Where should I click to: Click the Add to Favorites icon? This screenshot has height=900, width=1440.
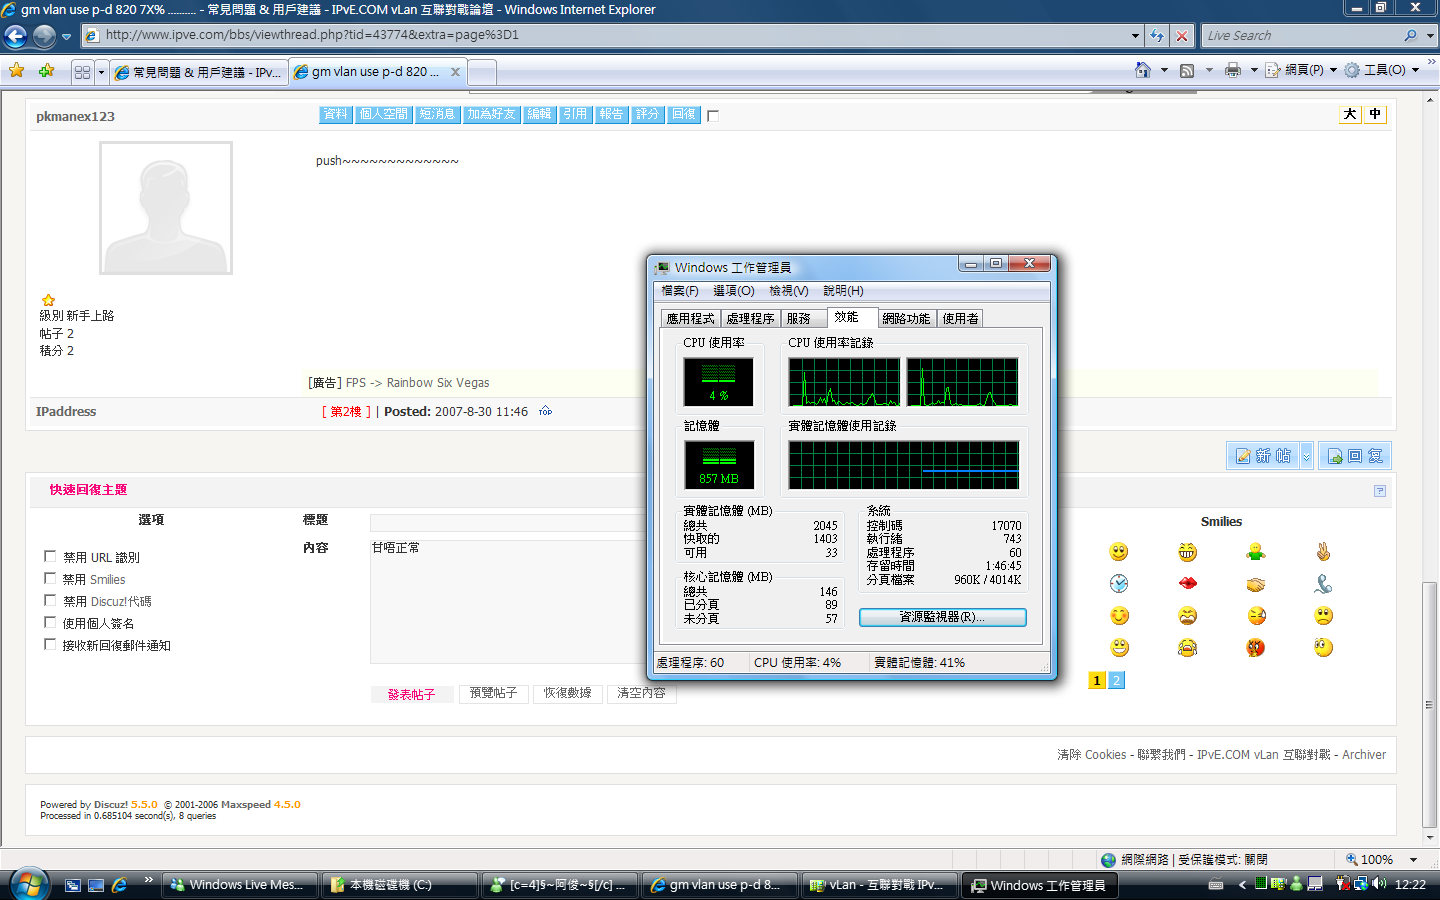point(46,71)
